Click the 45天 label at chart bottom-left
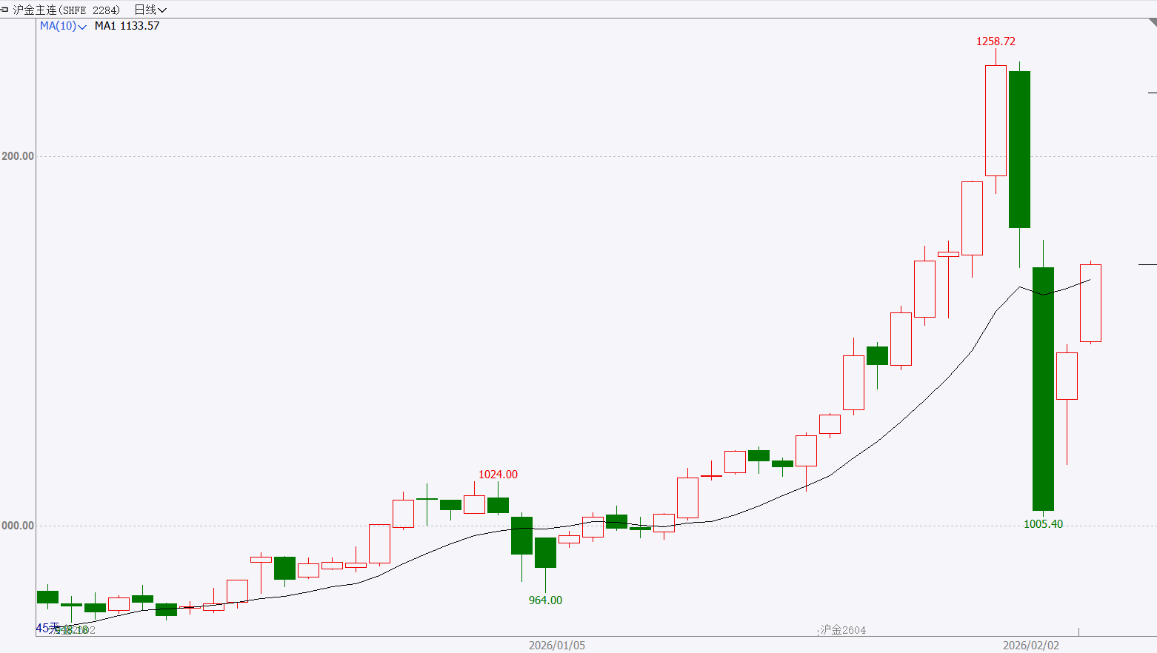 click(48, 628)
